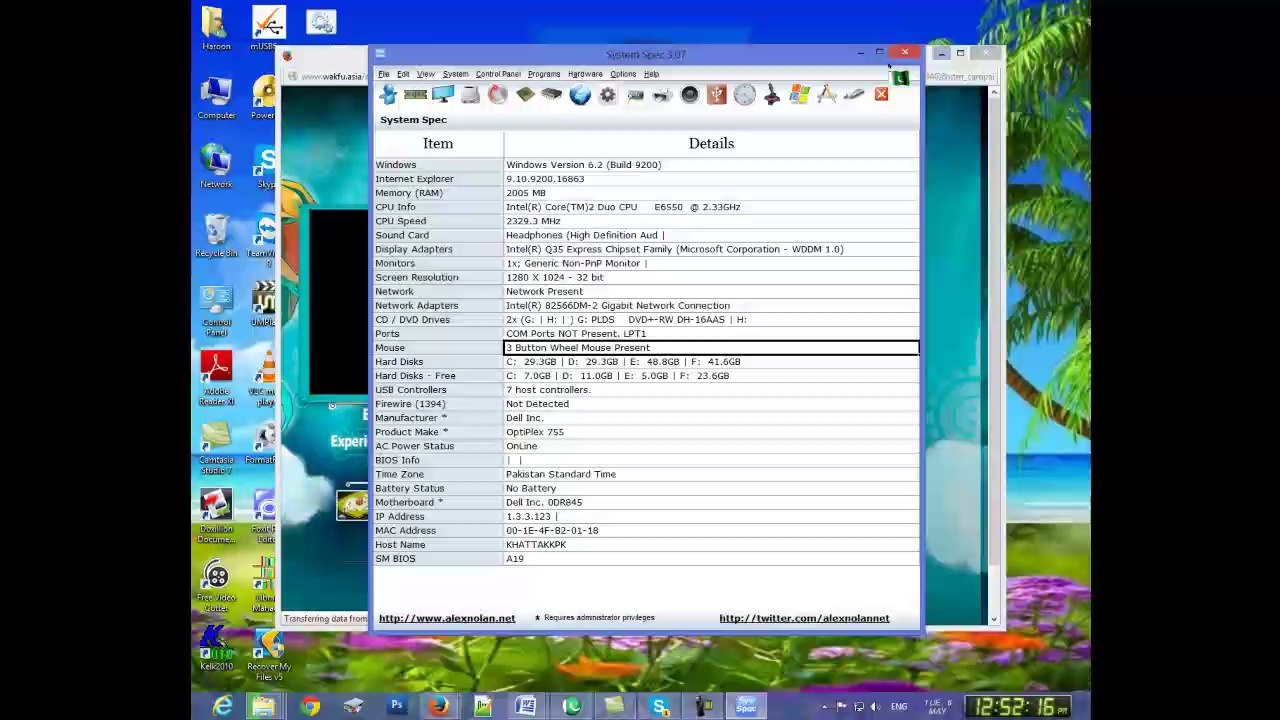
Task: Click the network adapter card toolbar icon
Action: click(635, 95)
